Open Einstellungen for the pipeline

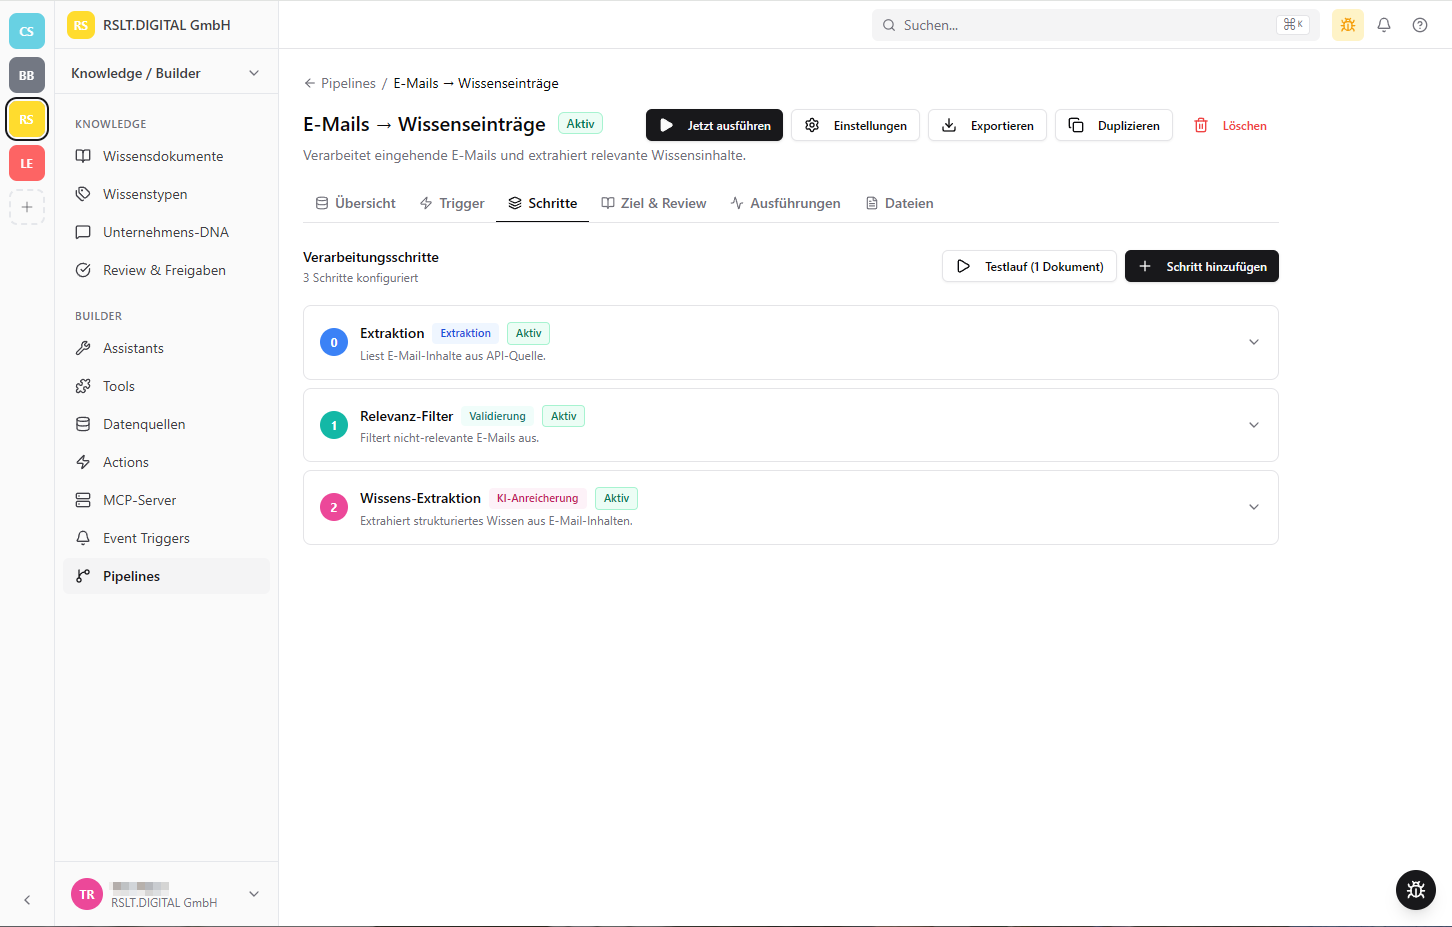855,125
